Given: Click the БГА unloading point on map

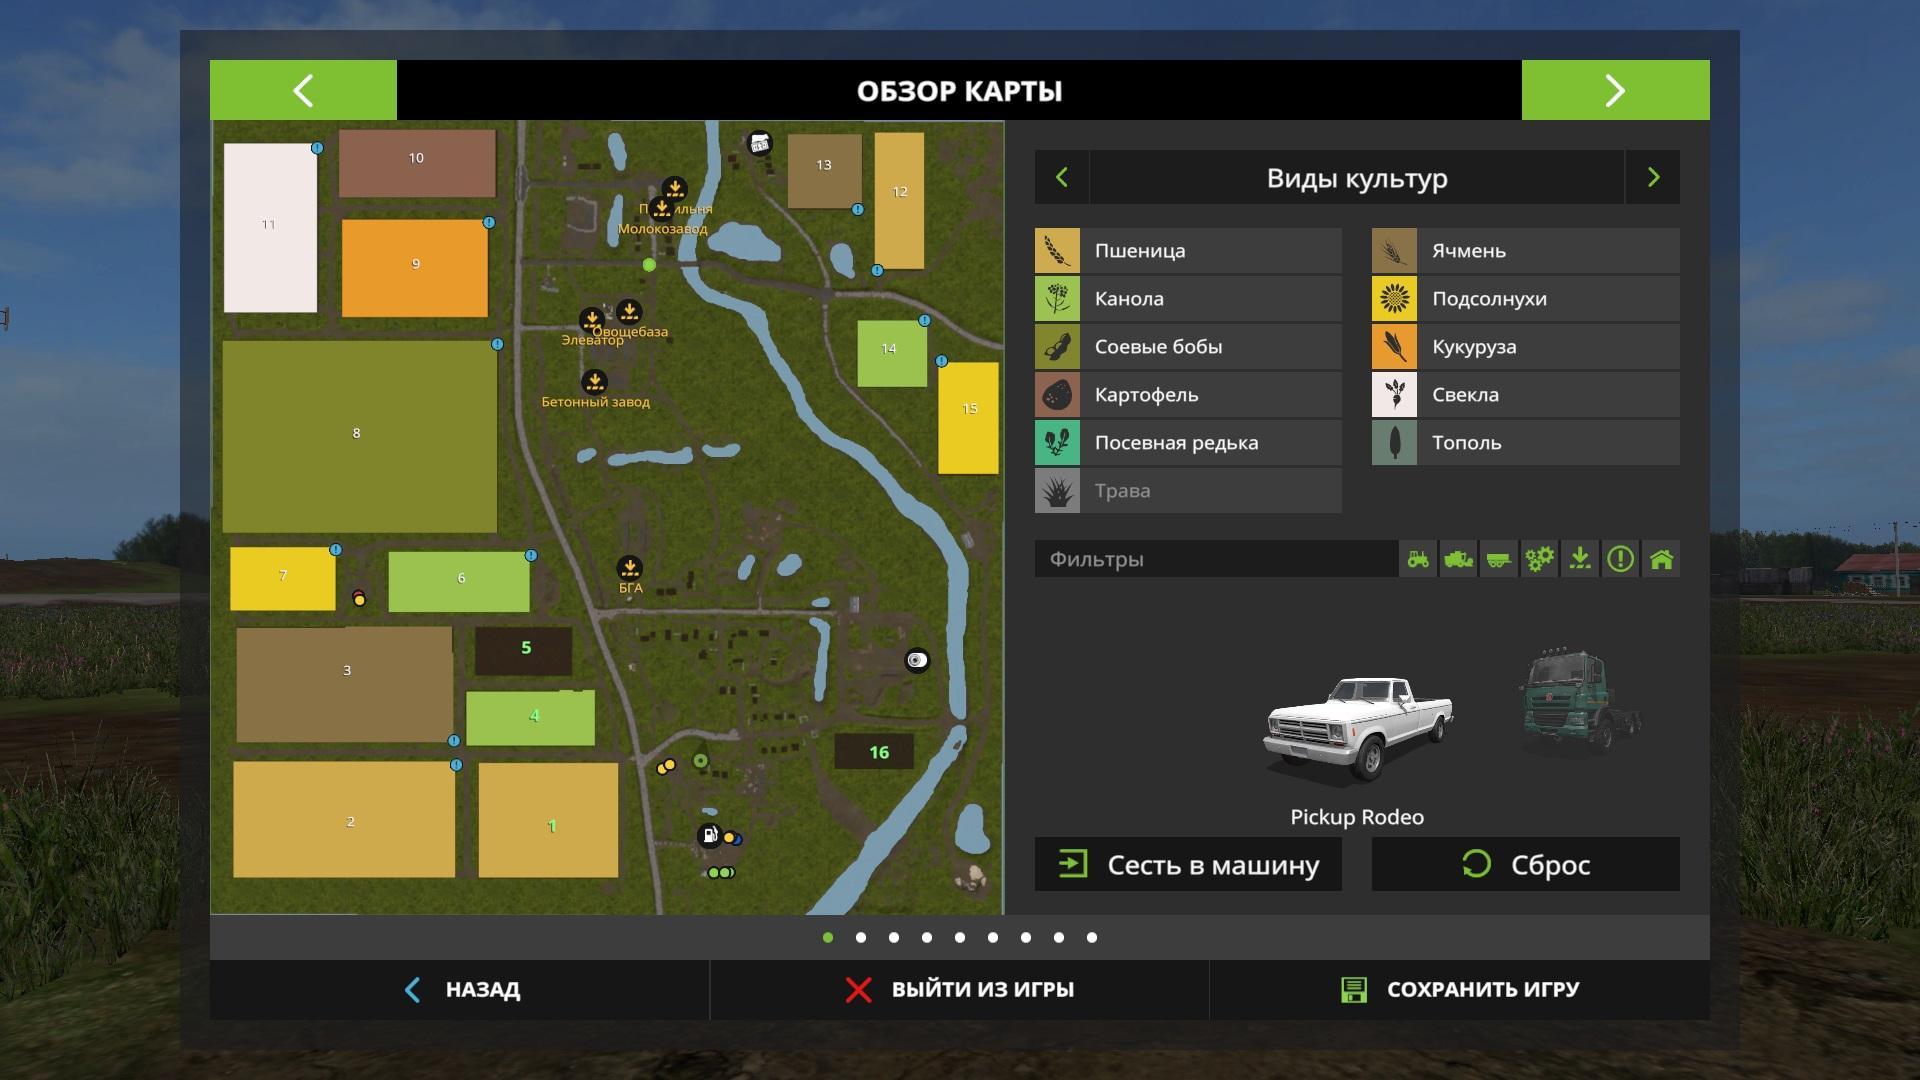Looking at the screenshot, I should tap(629, 569).
